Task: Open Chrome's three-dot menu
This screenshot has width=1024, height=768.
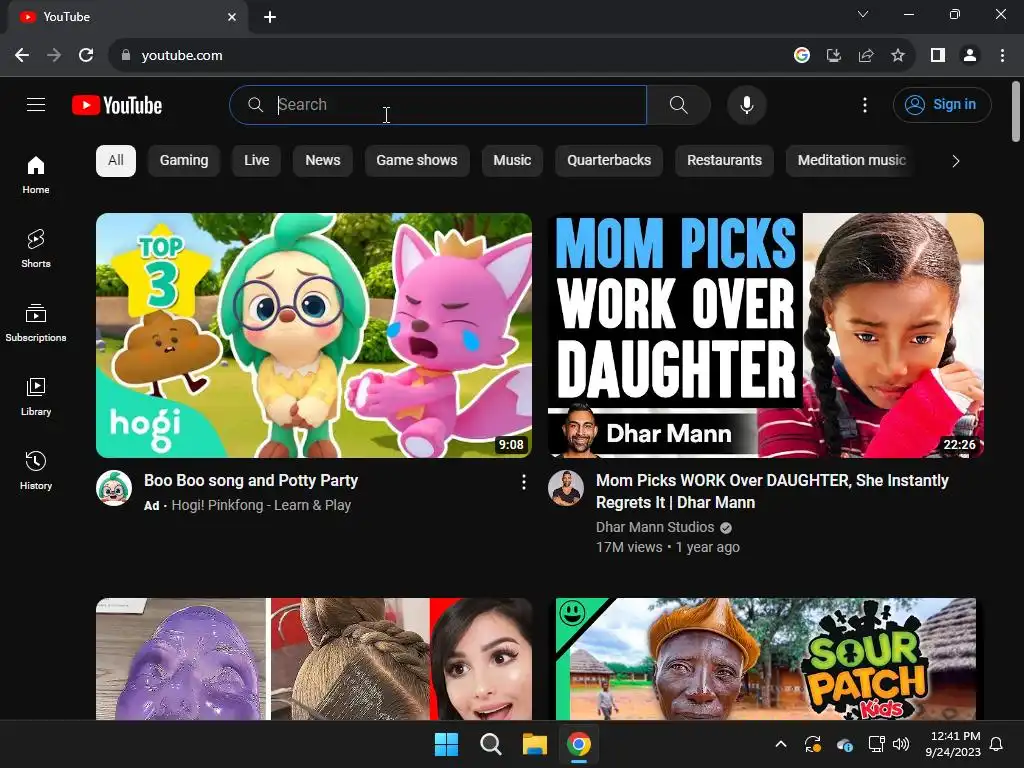Action: 1002,56
